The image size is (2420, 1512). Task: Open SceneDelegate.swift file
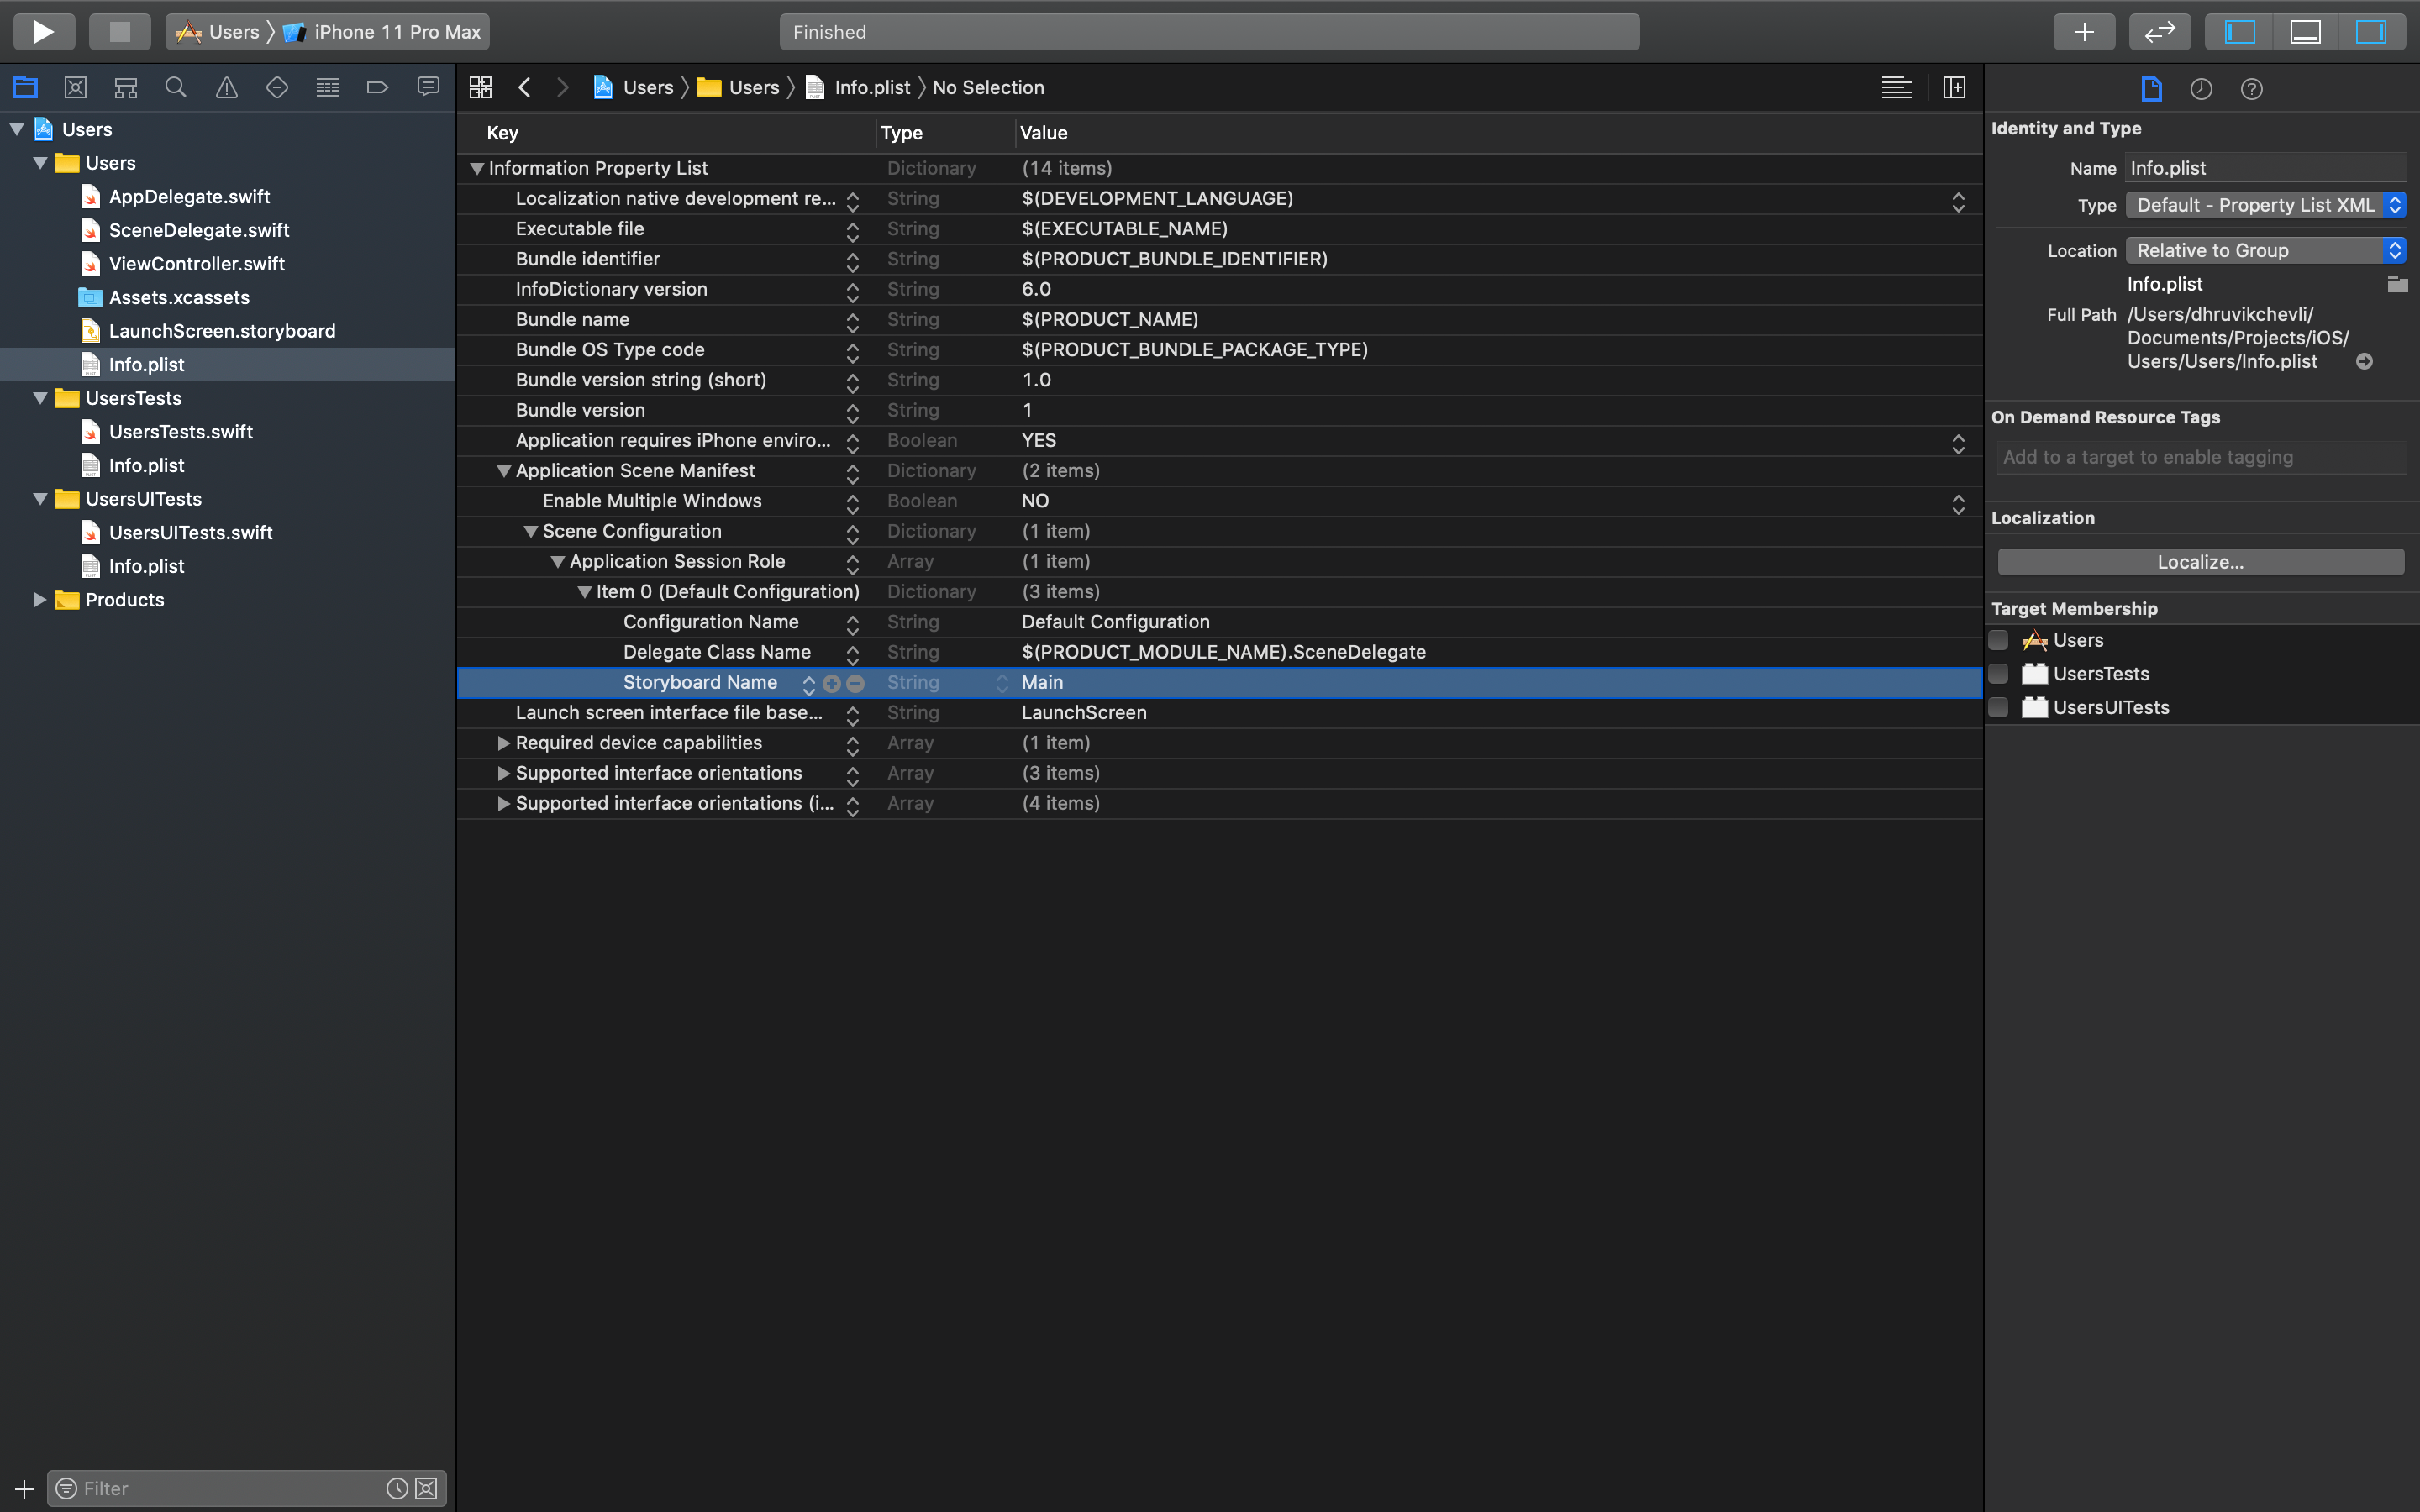point(199,230)
